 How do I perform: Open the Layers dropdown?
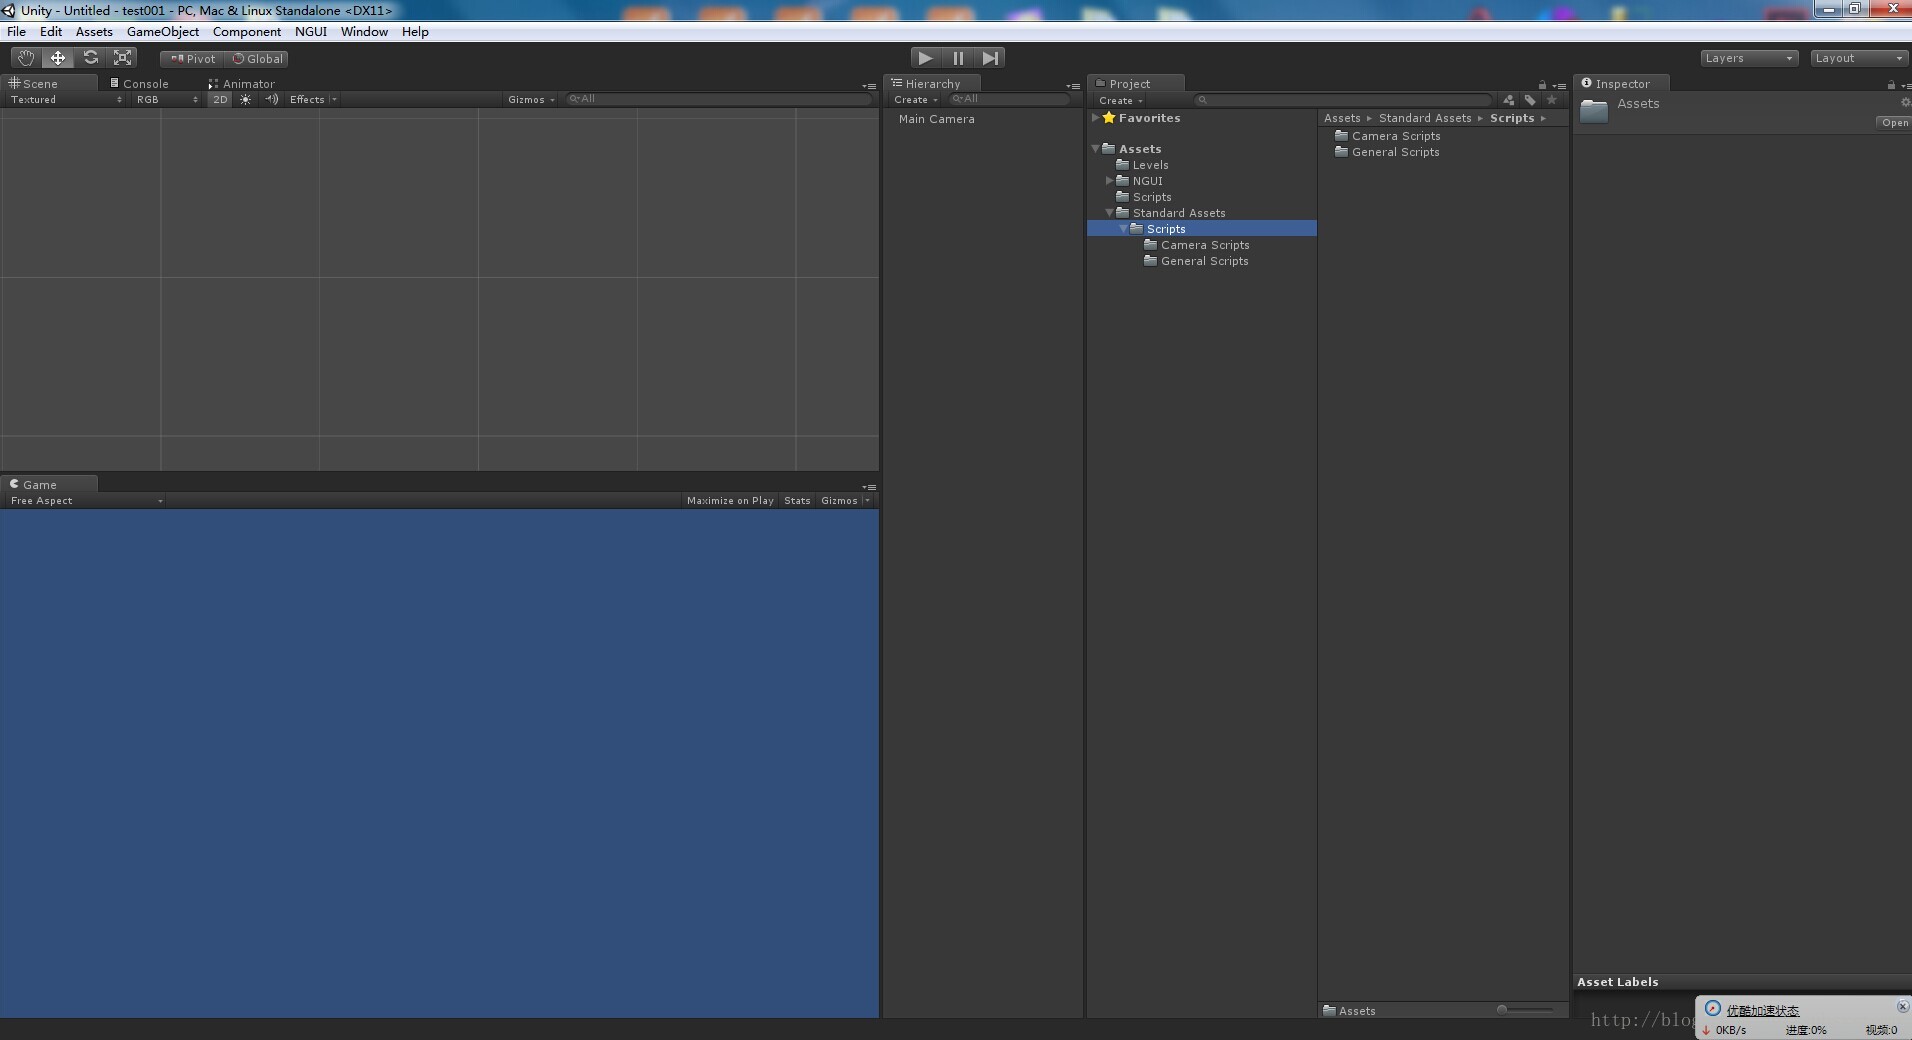tap(1749, 58)
